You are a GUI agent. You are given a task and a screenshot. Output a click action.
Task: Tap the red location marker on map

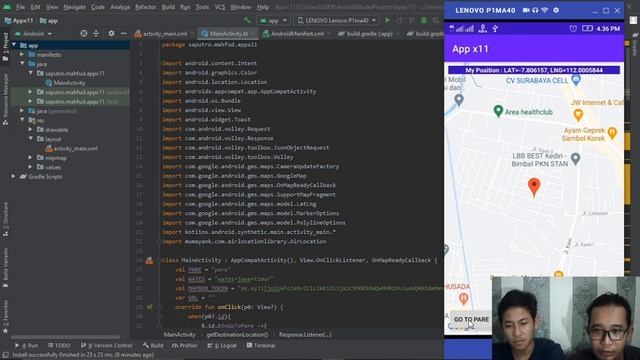click(x=534, y=187)
